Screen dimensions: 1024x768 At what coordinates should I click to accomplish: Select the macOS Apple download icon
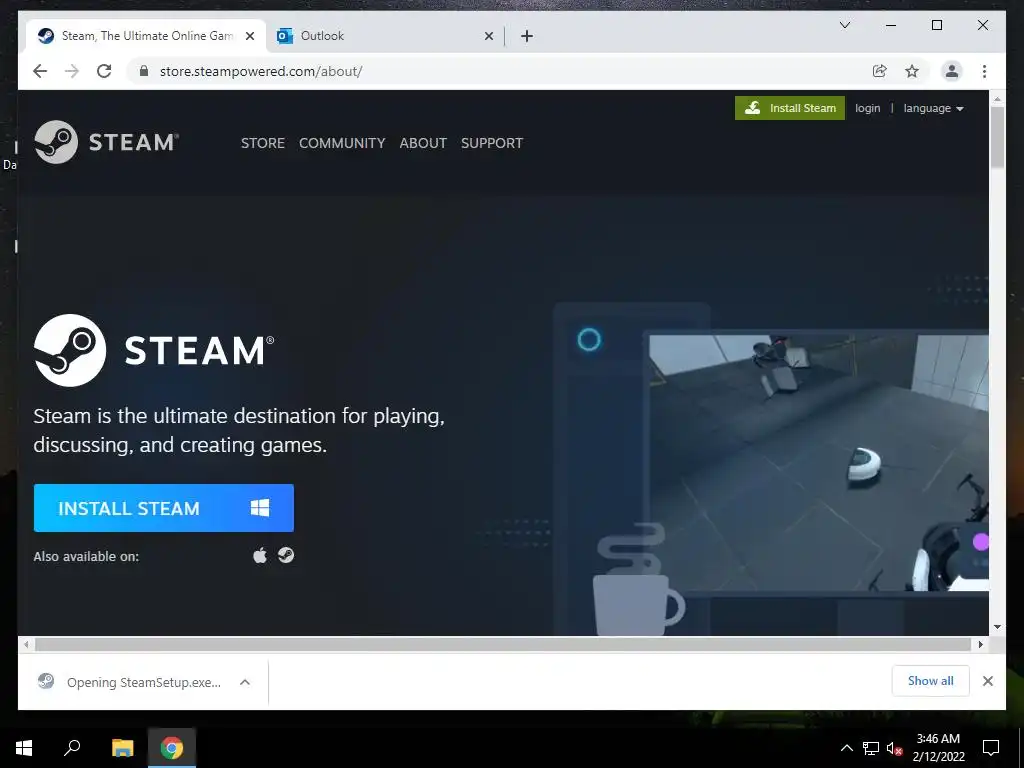click(x=260, y=555)
